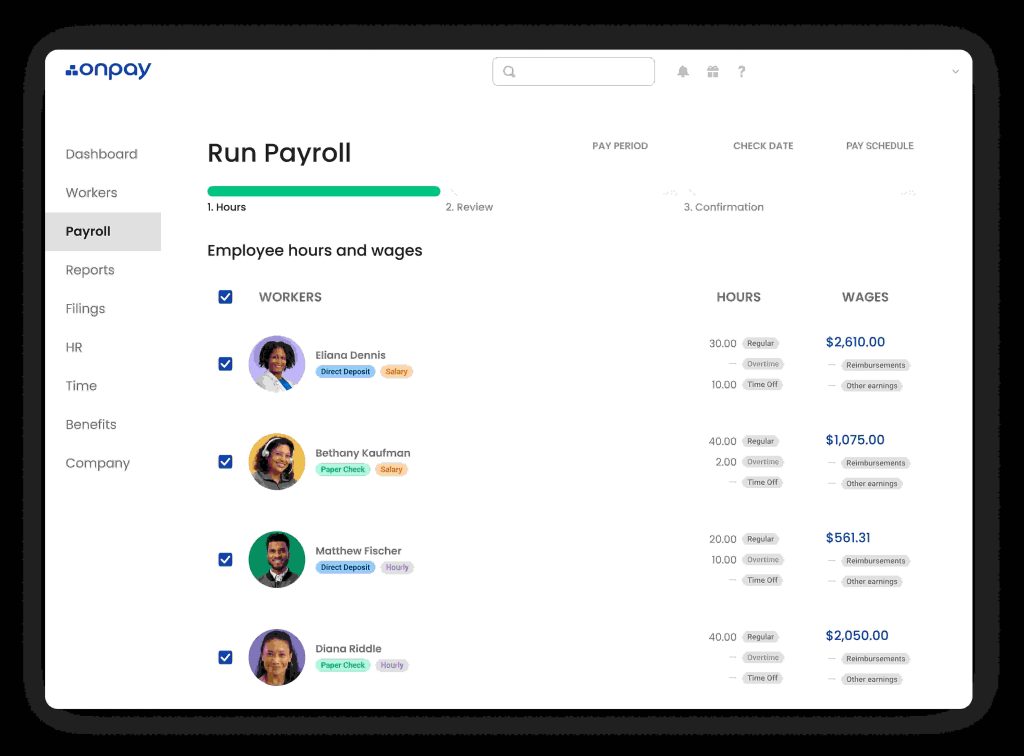Click Matthew Fischer Hourly tag
Image resolution: width=1024 pixels, height=756 pixels.
coord(397,567)
